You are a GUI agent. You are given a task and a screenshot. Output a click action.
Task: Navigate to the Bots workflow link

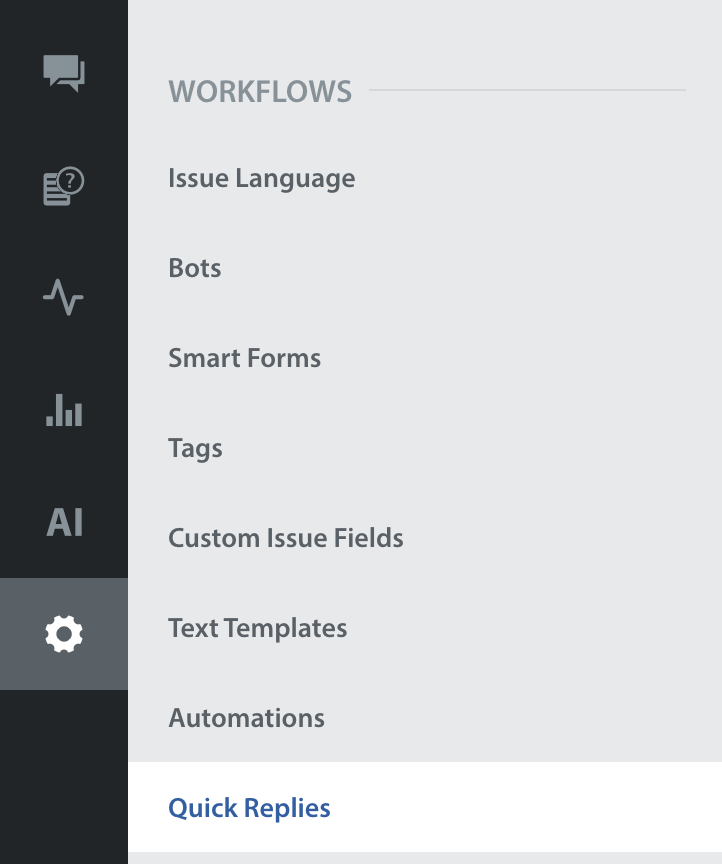tap(195, 269)
